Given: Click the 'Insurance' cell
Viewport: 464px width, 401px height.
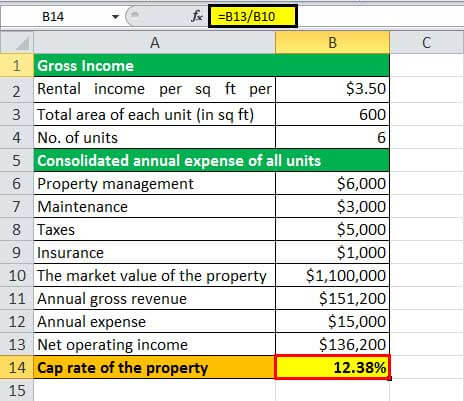Looking at the screenshot, I should coord(154,252).
